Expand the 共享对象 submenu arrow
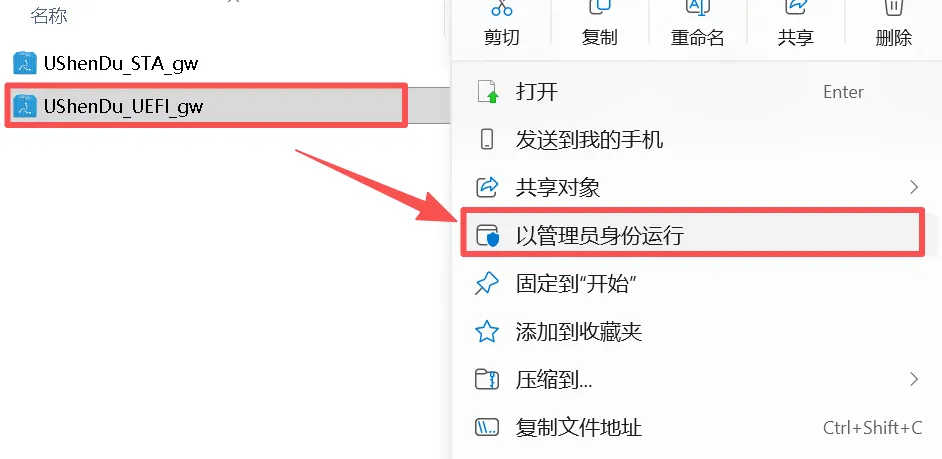942x459 pixels. (914, 187)
